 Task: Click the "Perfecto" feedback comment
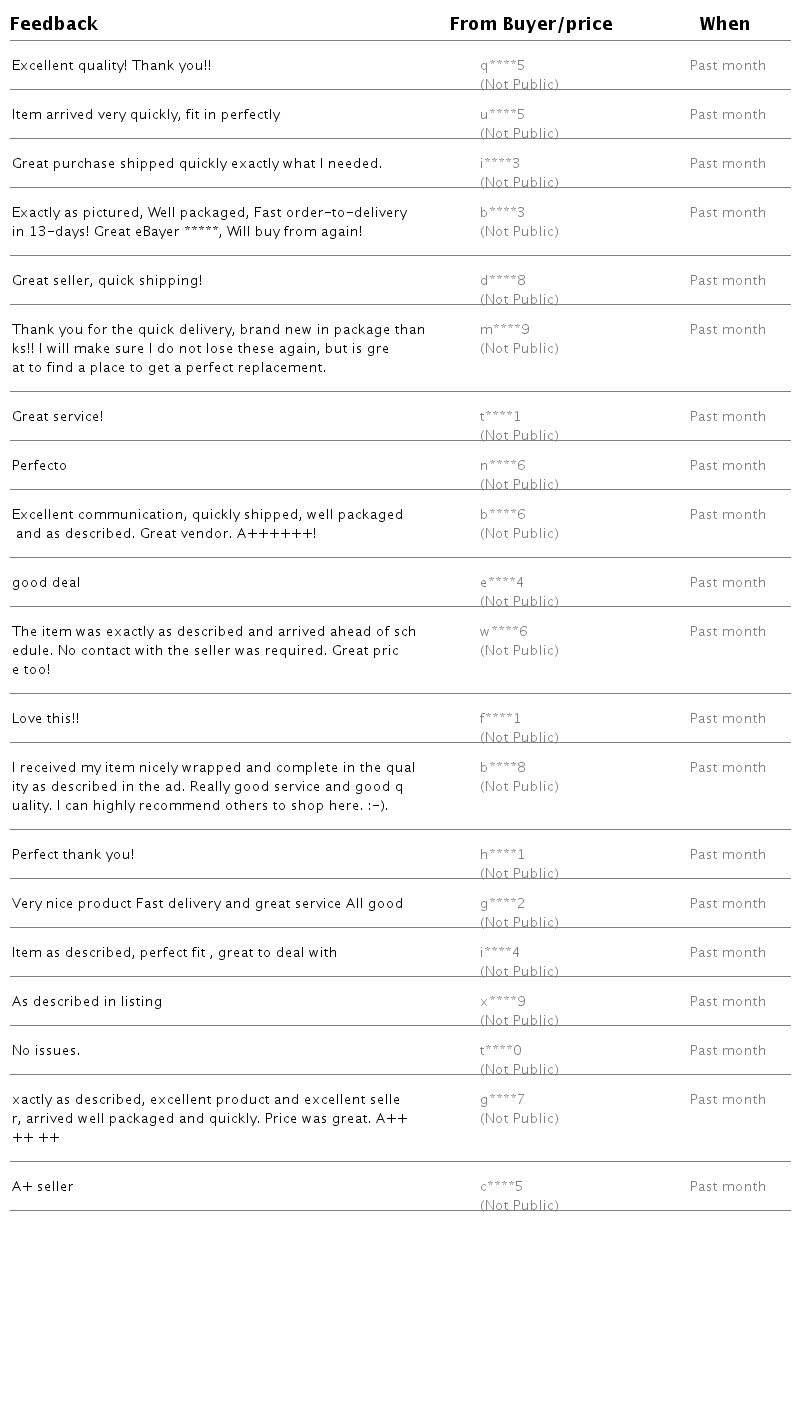click(x=40, y=466)
